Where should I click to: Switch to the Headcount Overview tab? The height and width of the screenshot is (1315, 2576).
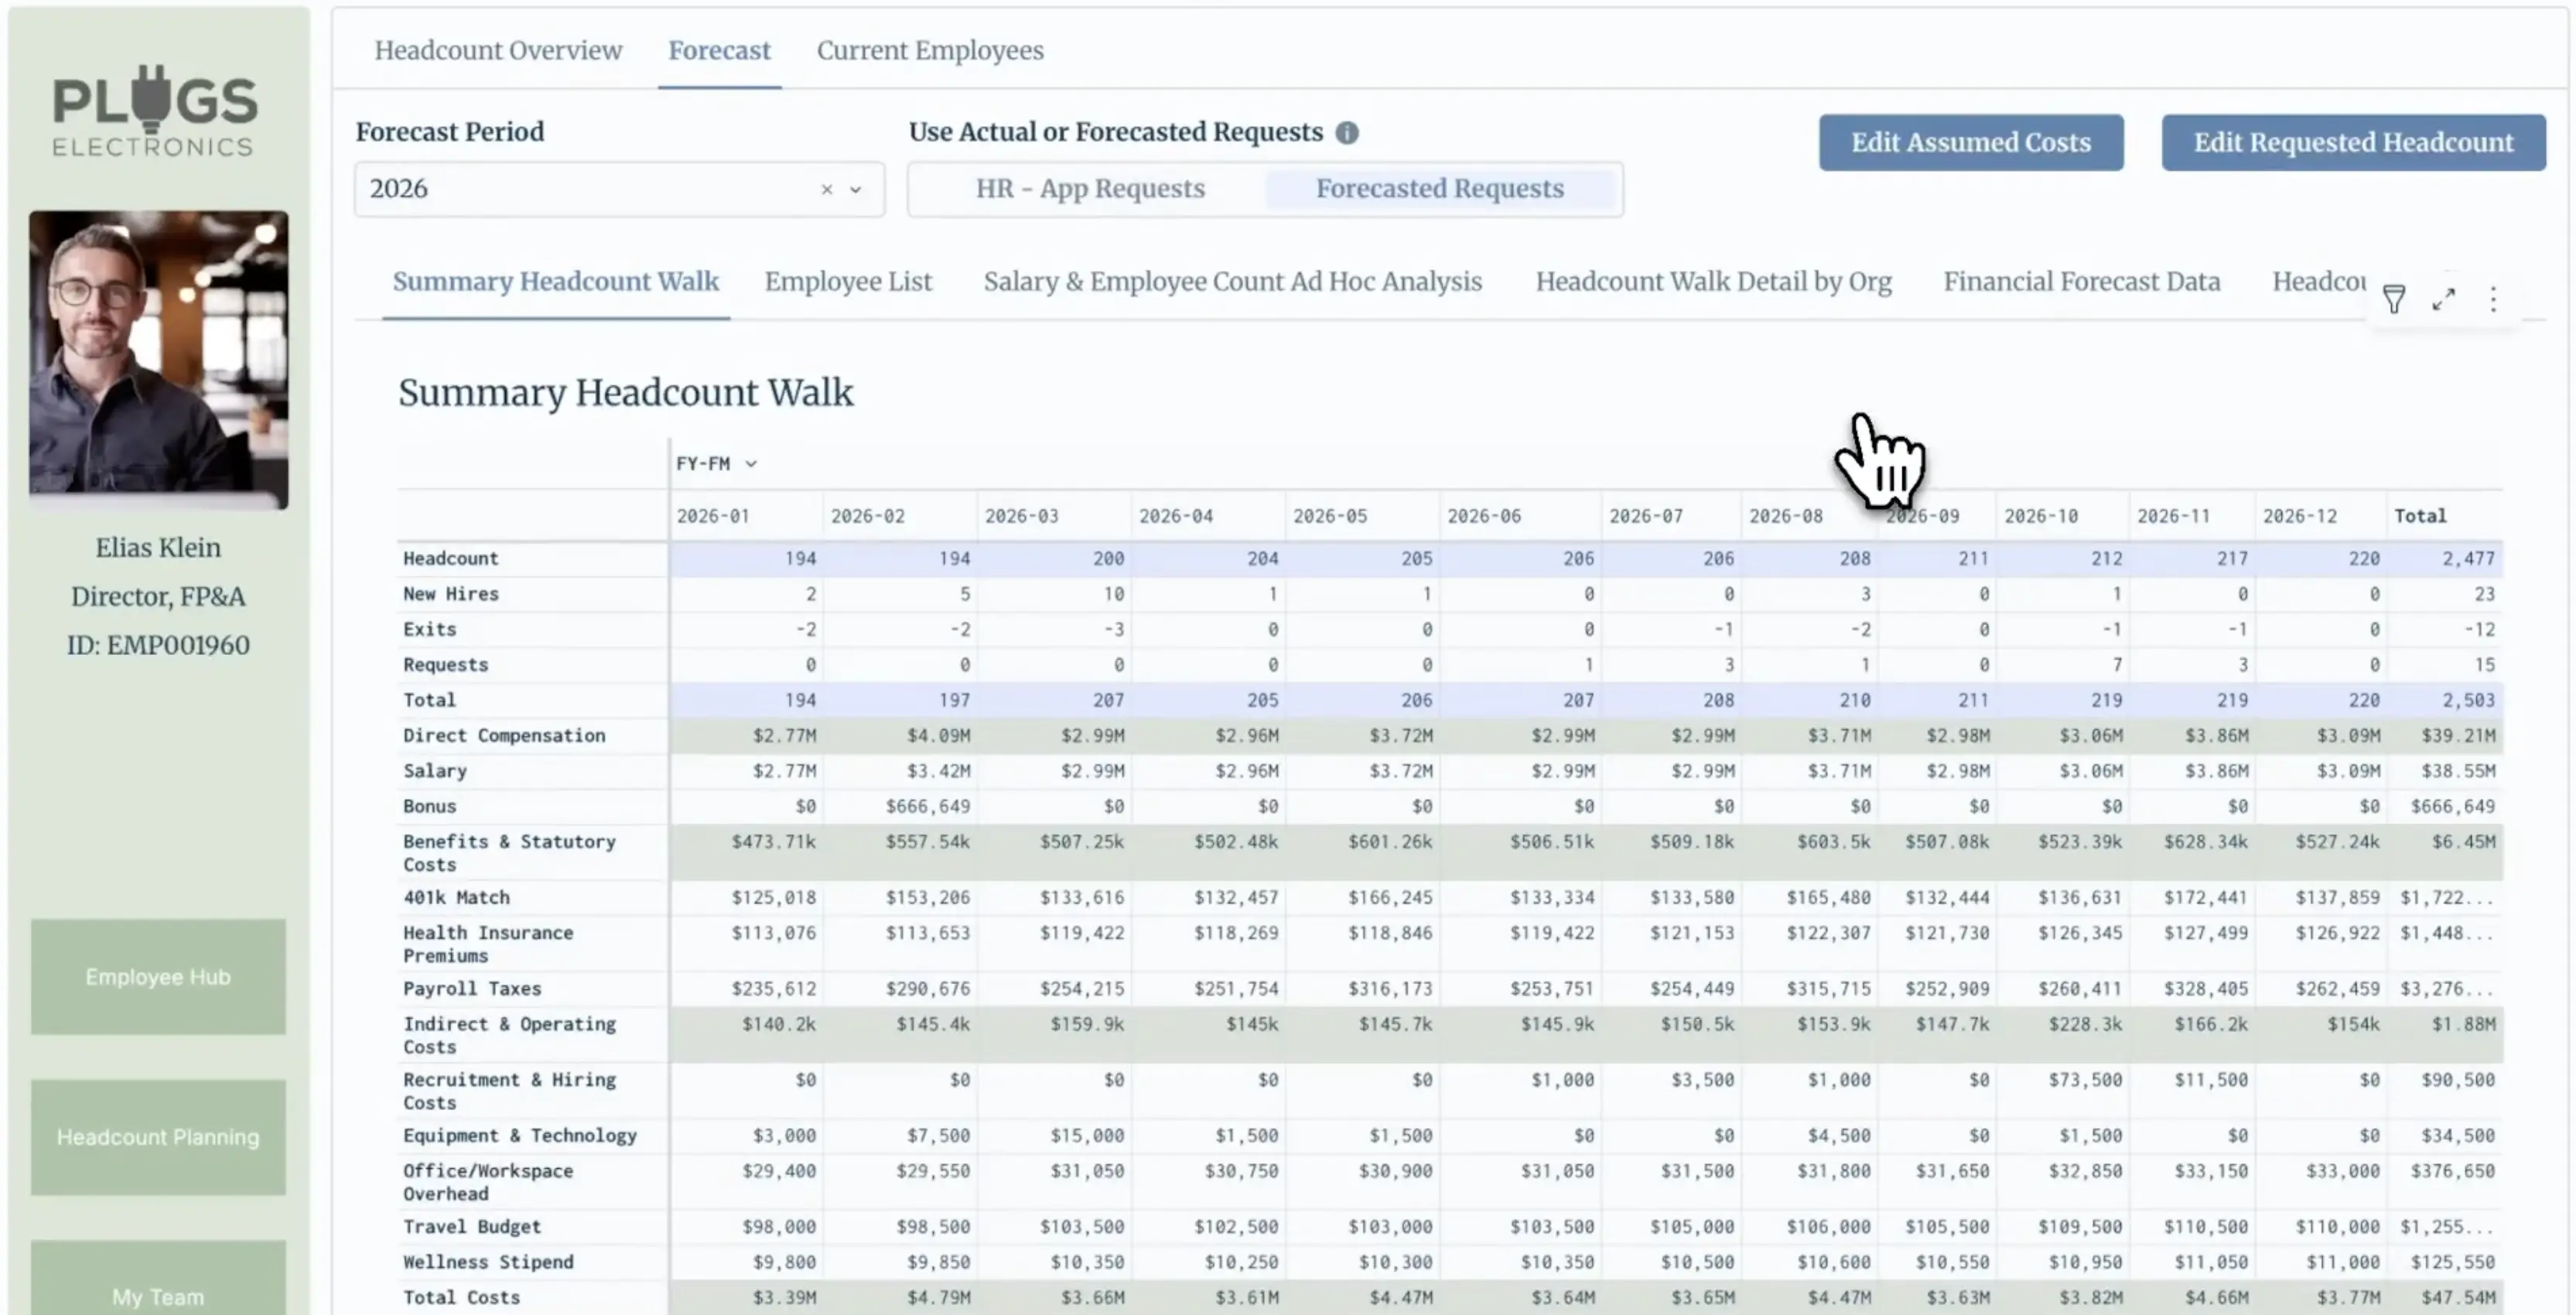[498, 50]
